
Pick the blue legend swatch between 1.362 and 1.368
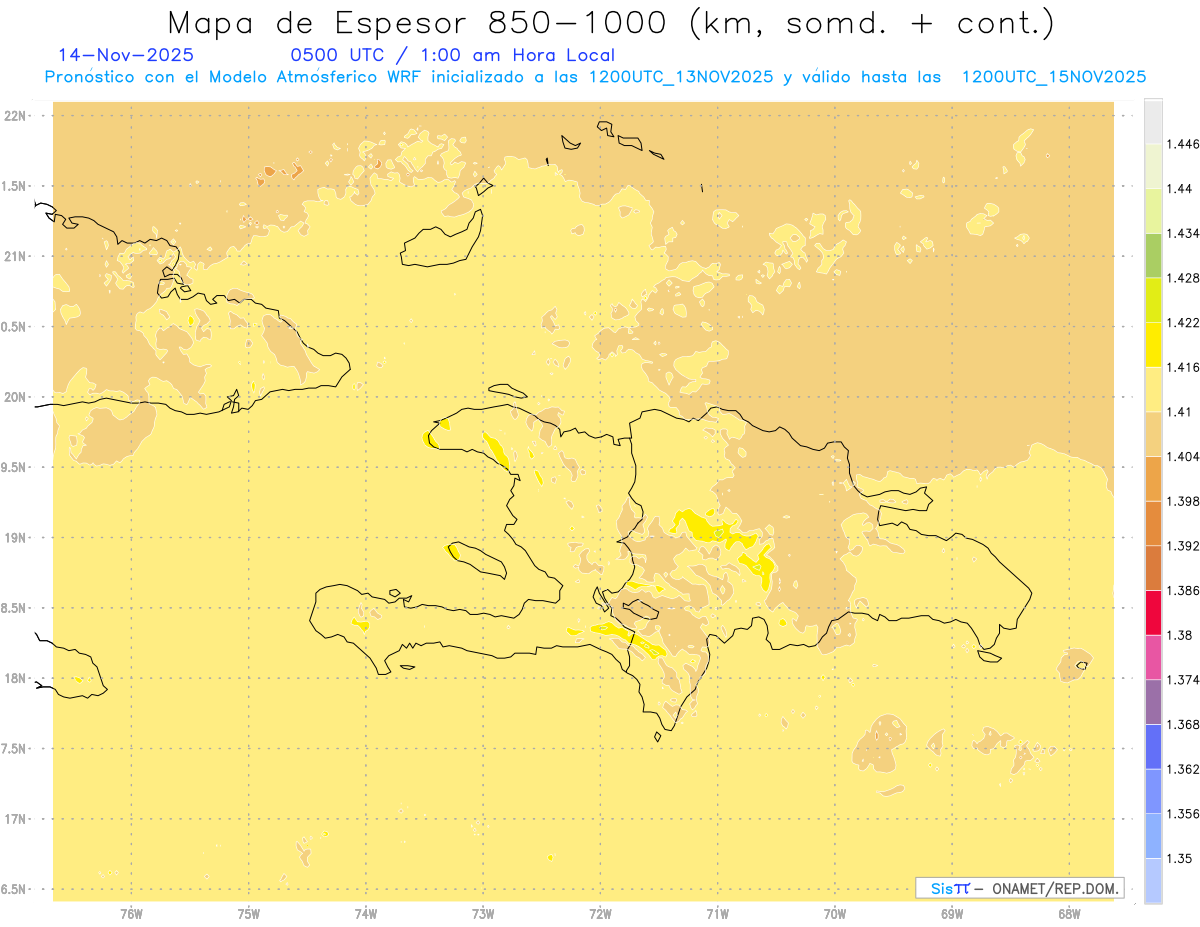1153,746
